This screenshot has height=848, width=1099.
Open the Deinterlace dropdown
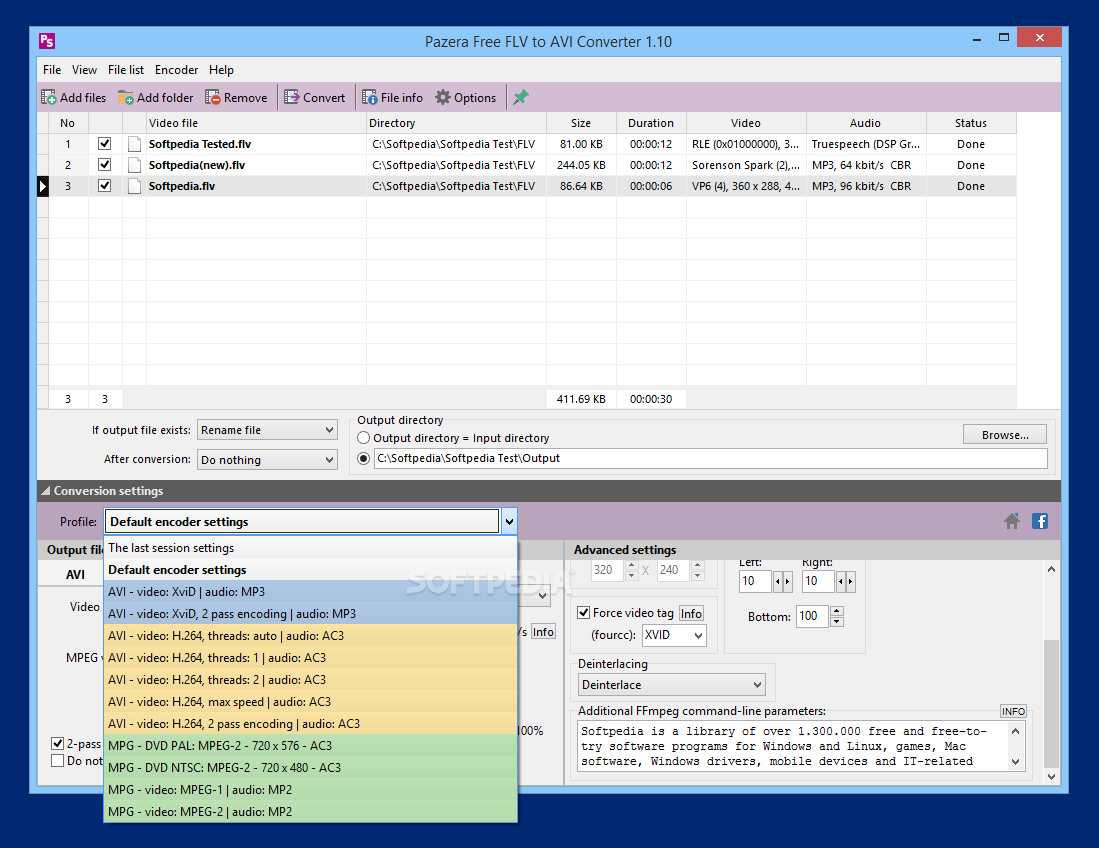(672, 685)
